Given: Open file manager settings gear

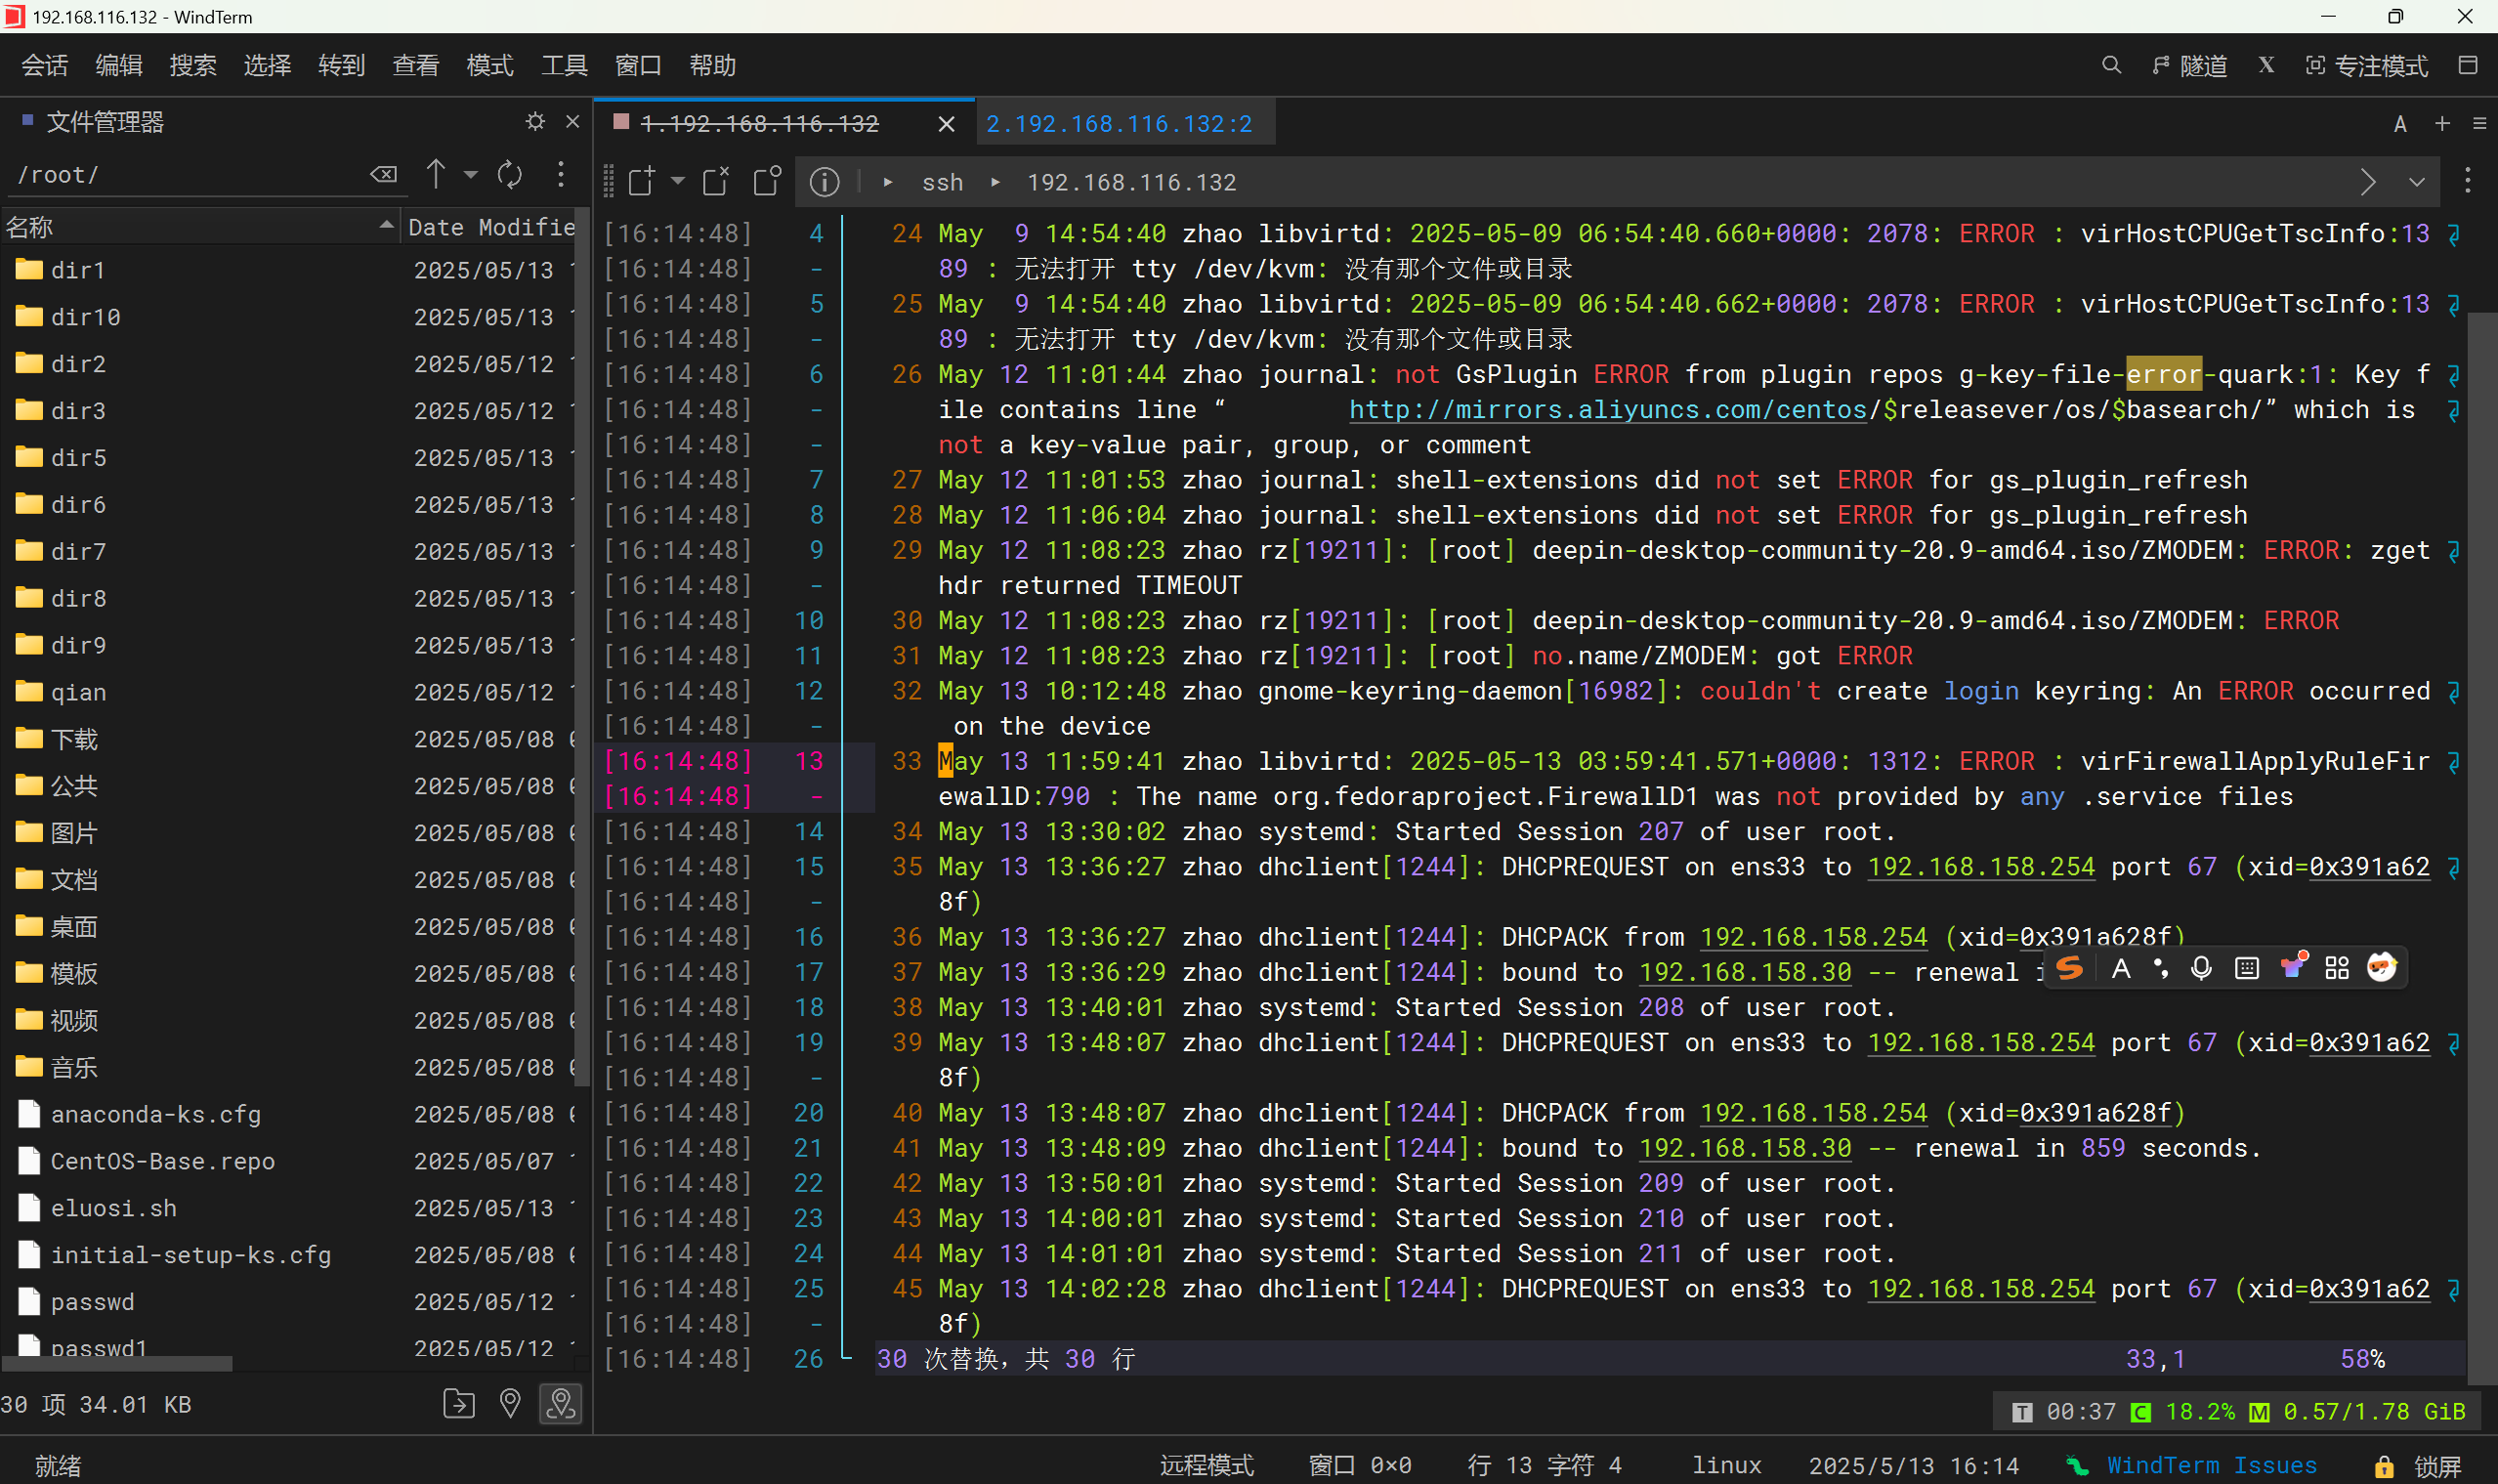Looking at the screenshot, I should [x=535, y=122].
